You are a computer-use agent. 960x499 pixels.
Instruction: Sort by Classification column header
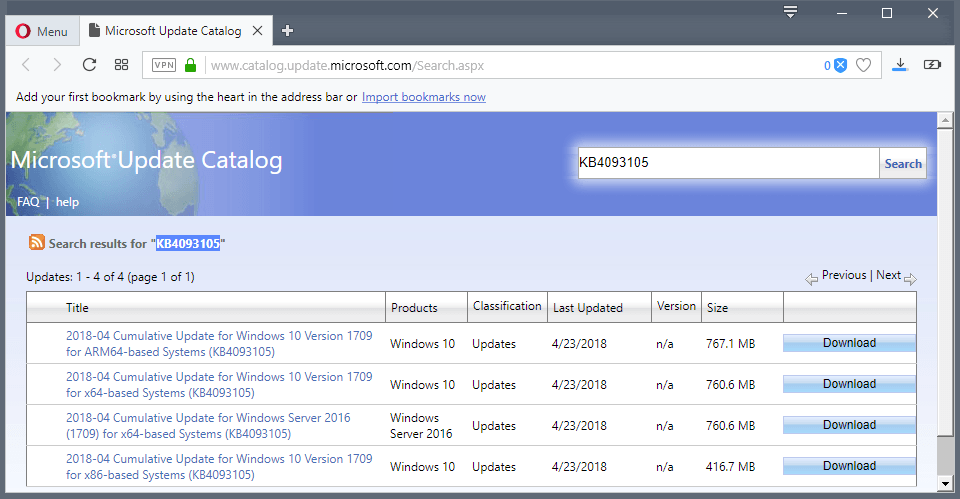point(508,306)
